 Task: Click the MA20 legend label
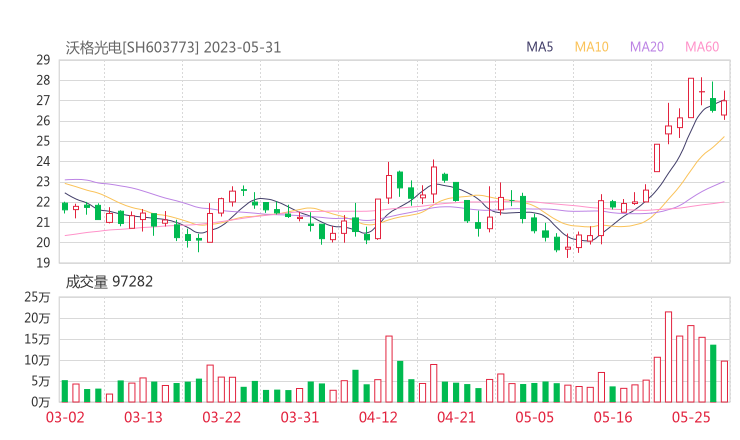click(647, 47)
